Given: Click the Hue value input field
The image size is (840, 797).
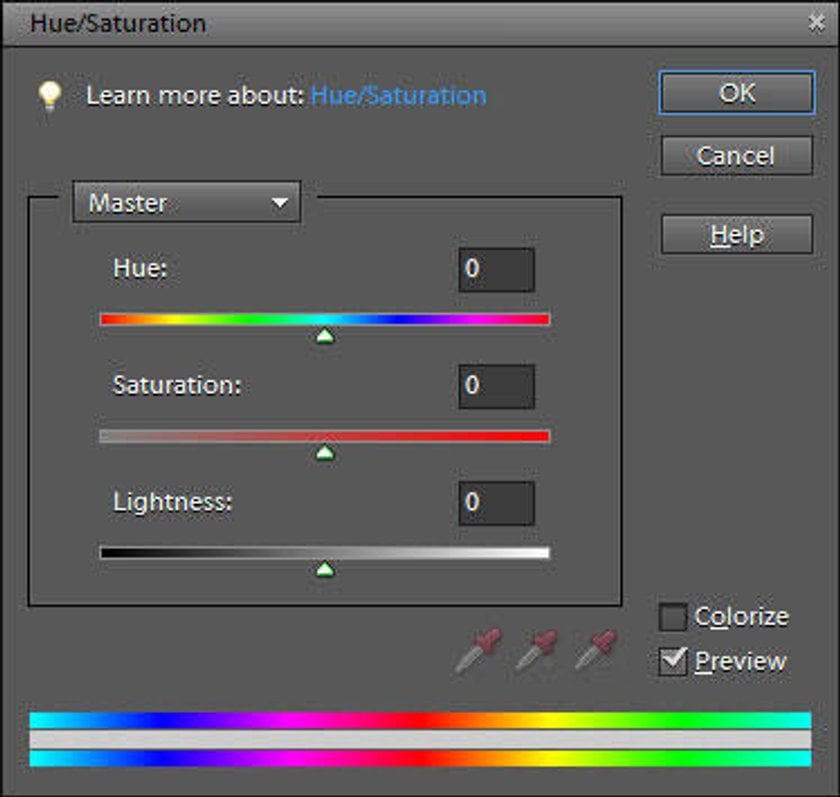Looking at the screenshot, I should click(497, 269).
